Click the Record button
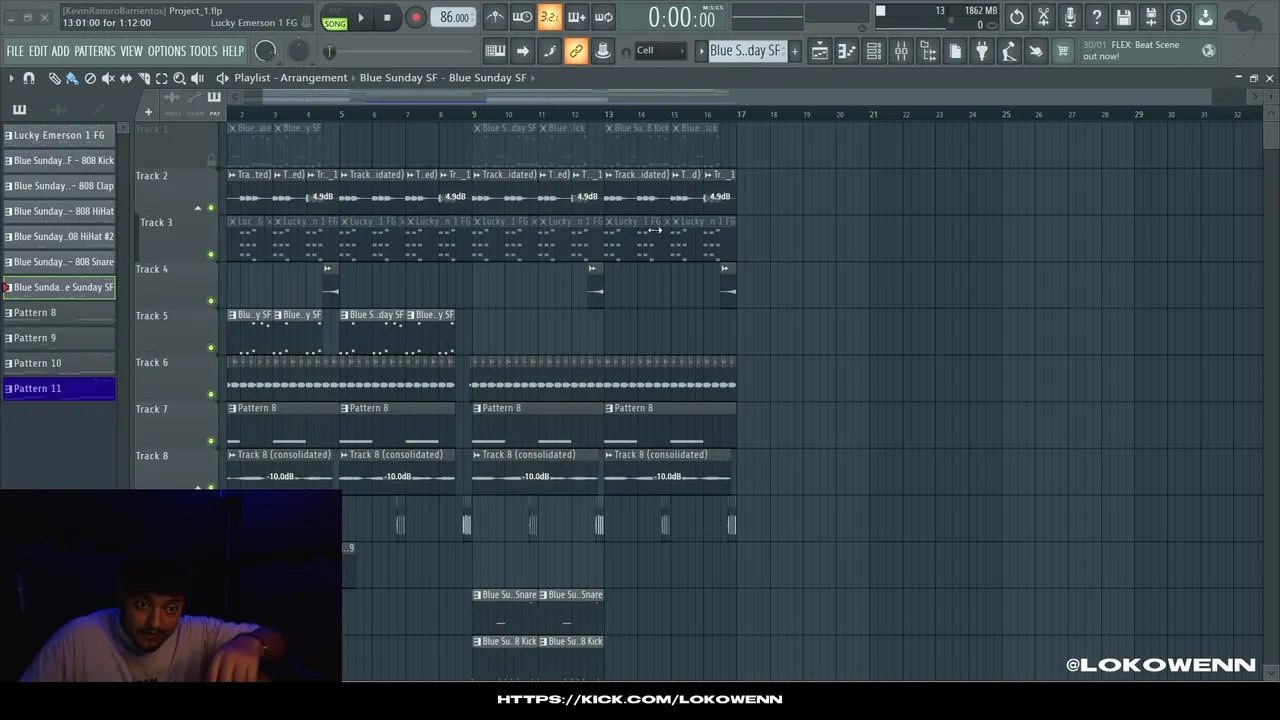The height and width of the screenshot is (720, 1280). 416,17
